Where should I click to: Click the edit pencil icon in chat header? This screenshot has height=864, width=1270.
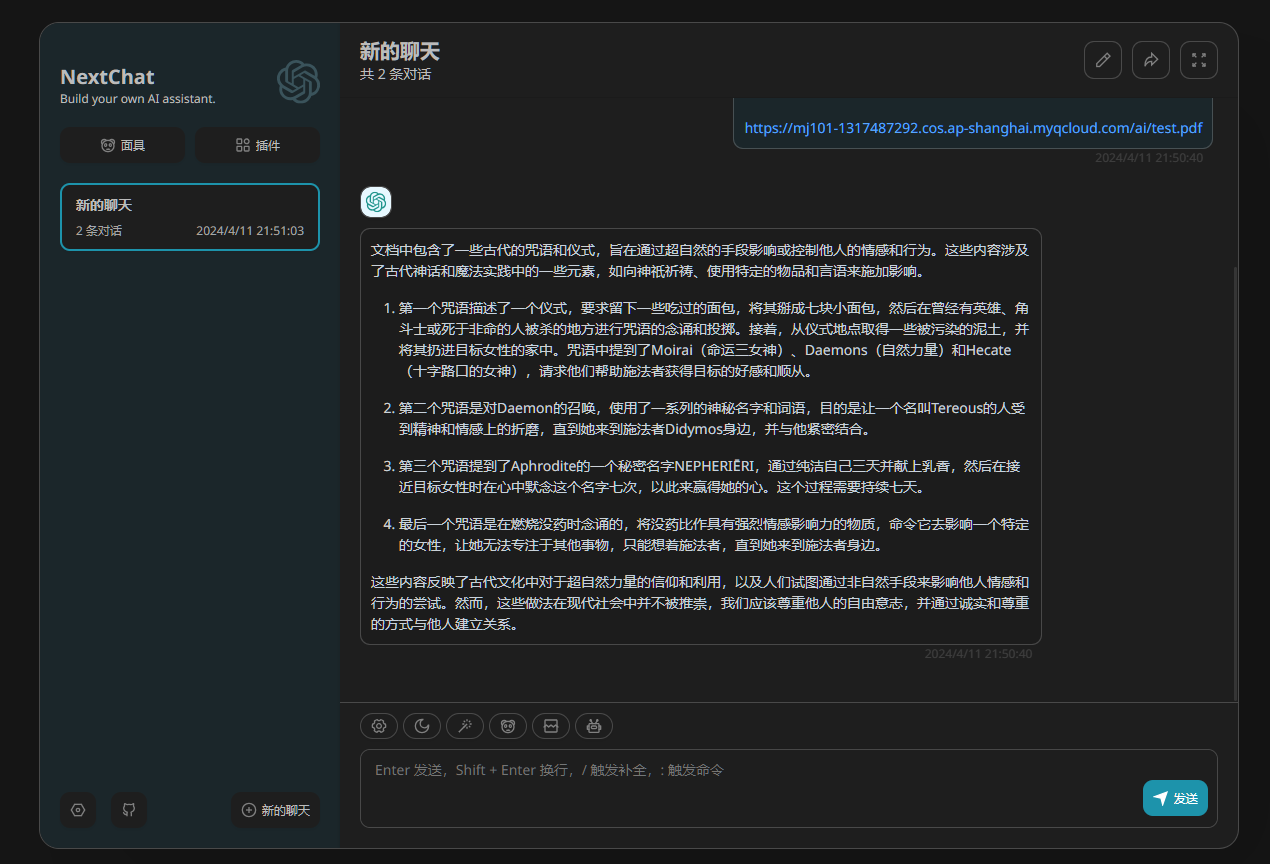[1103, 60]
